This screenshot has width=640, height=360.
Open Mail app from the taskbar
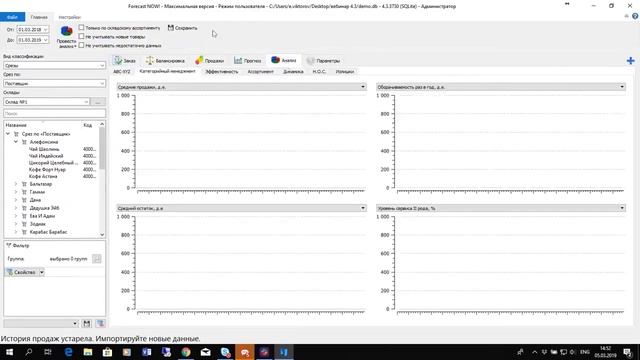coord(205,352)
